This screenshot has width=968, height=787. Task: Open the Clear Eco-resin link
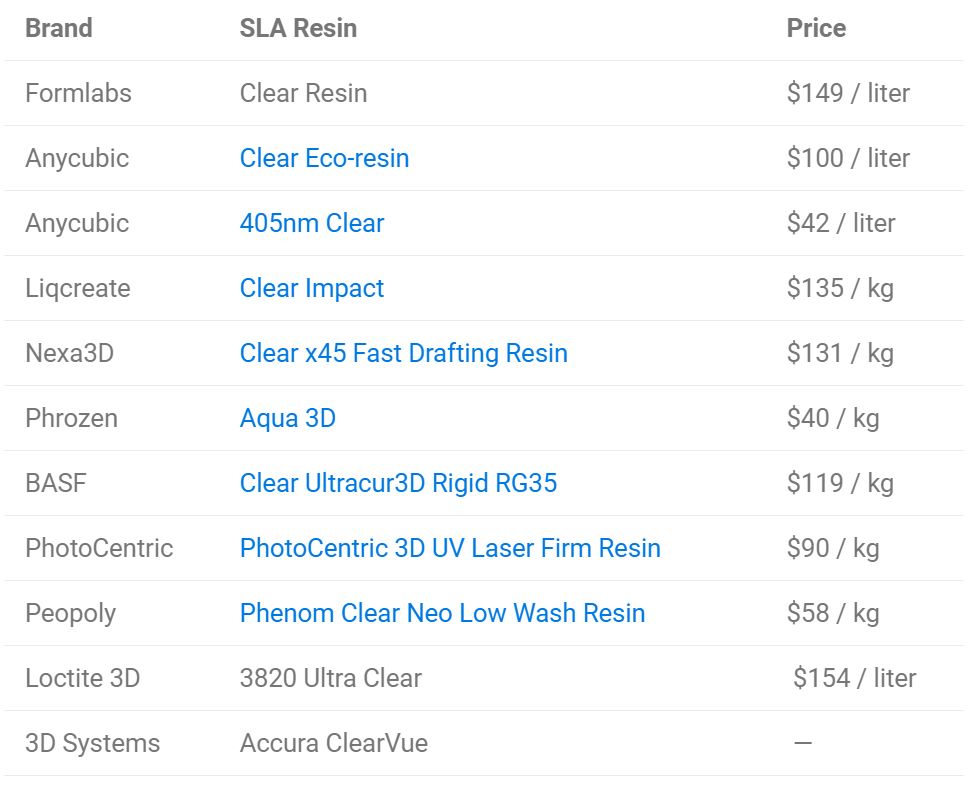coord(324,158)
